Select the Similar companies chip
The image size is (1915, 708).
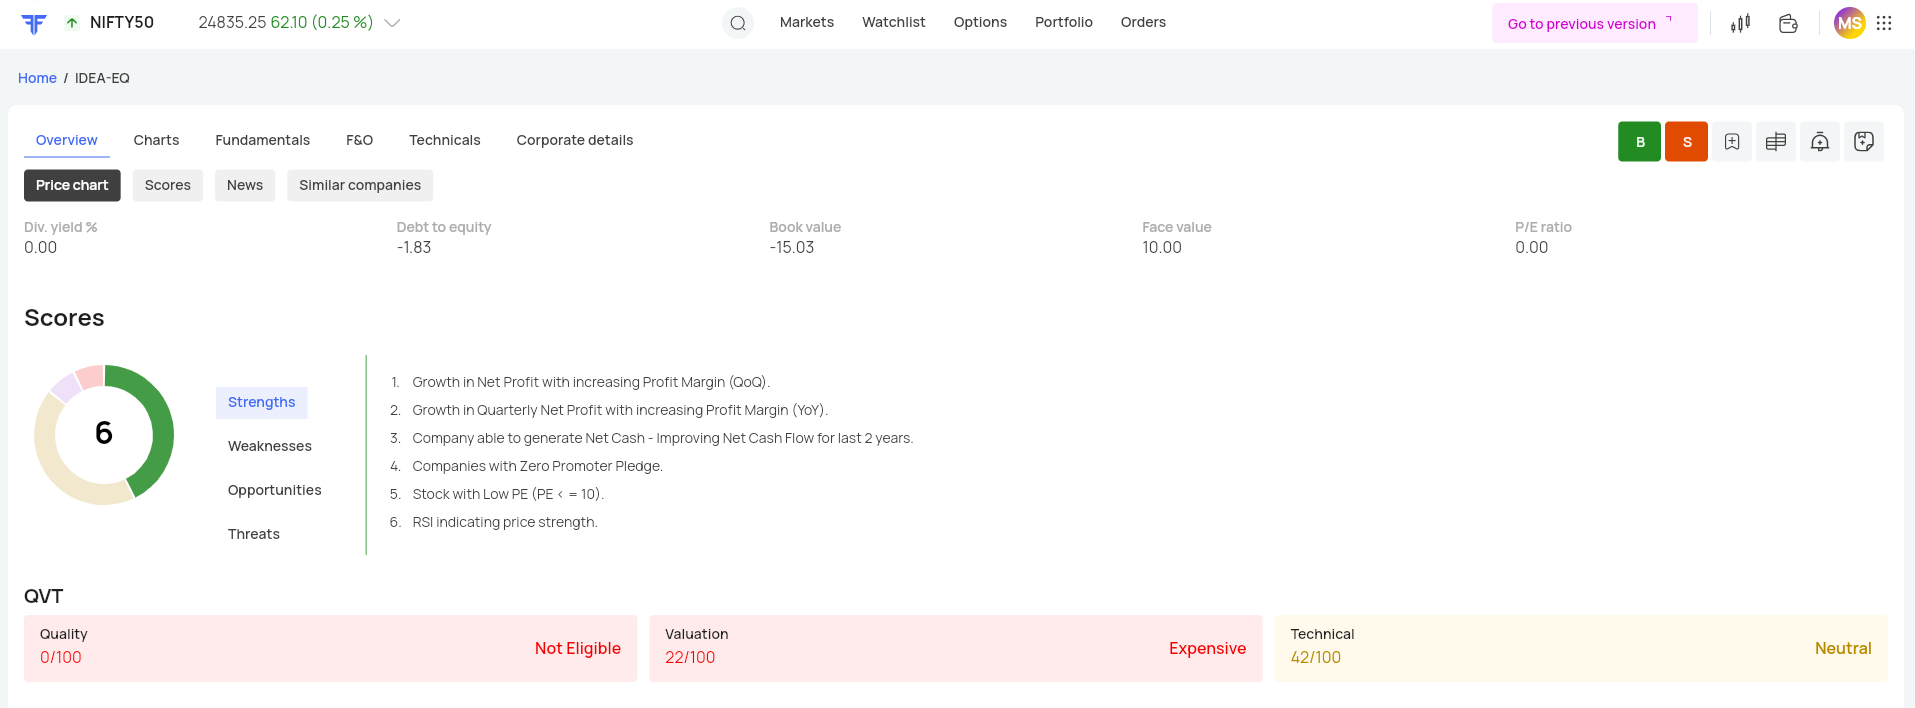coord(360,185)
